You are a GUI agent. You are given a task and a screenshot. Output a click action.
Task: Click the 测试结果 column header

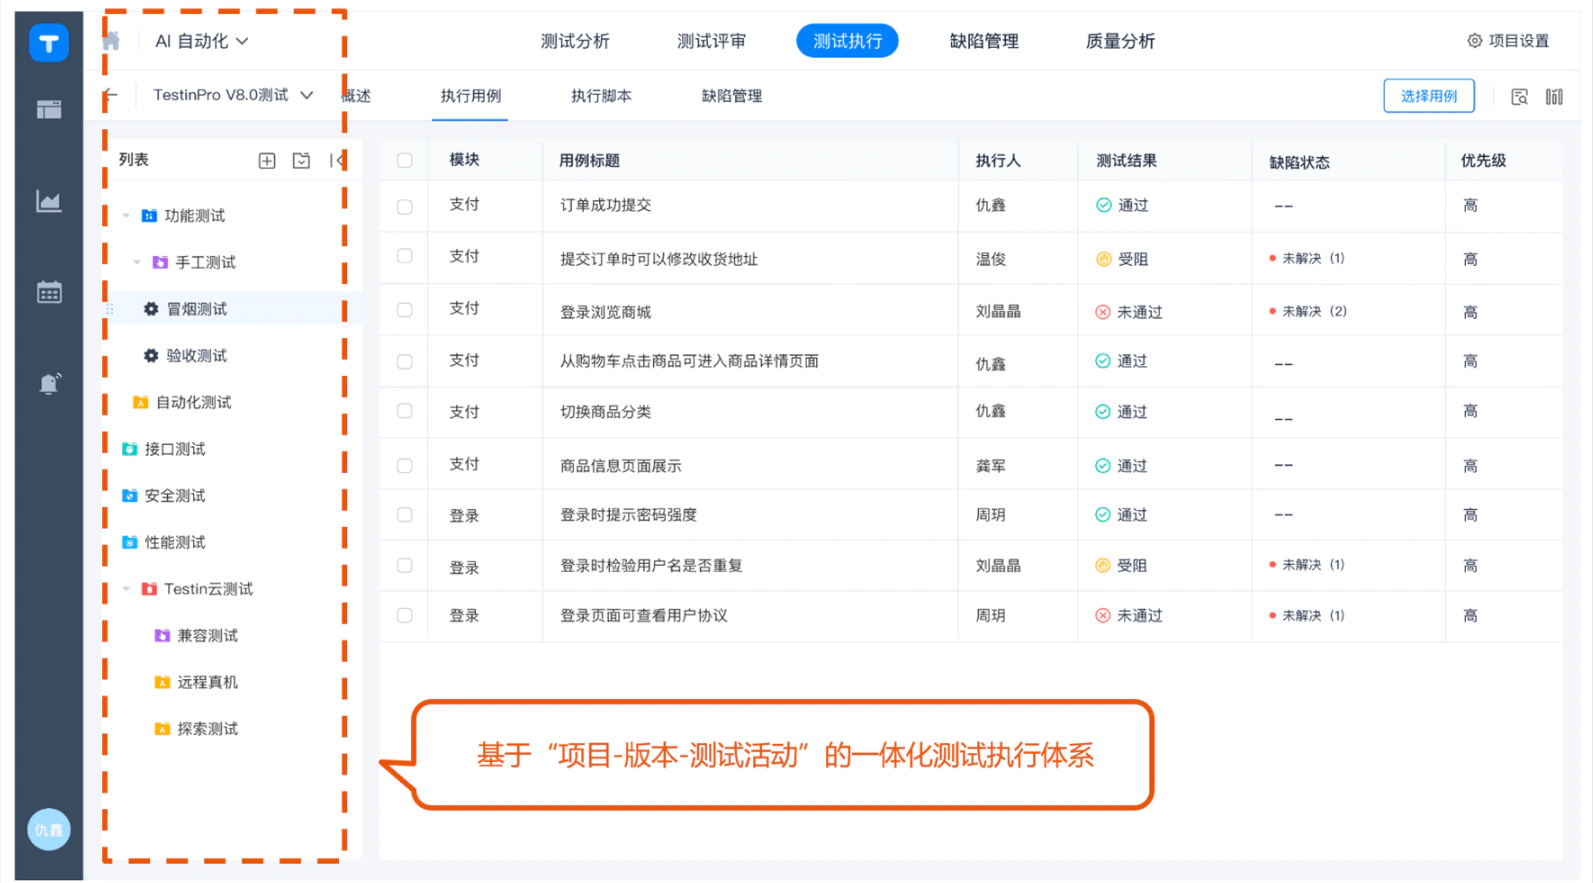point(1126,160)
